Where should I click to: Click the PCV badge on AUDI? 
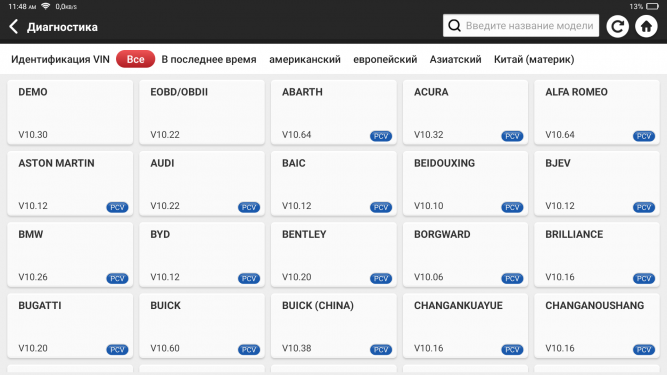249,207
